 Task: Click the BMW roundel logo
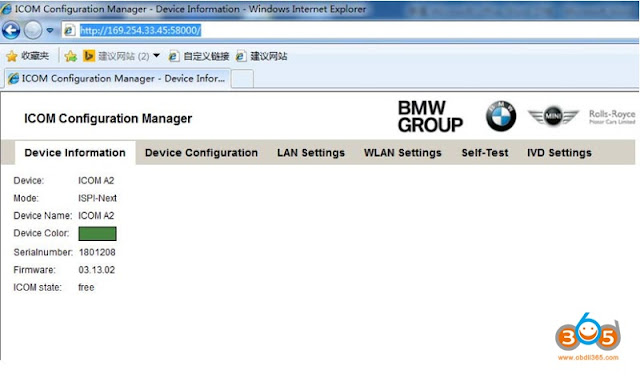point(501,116)
